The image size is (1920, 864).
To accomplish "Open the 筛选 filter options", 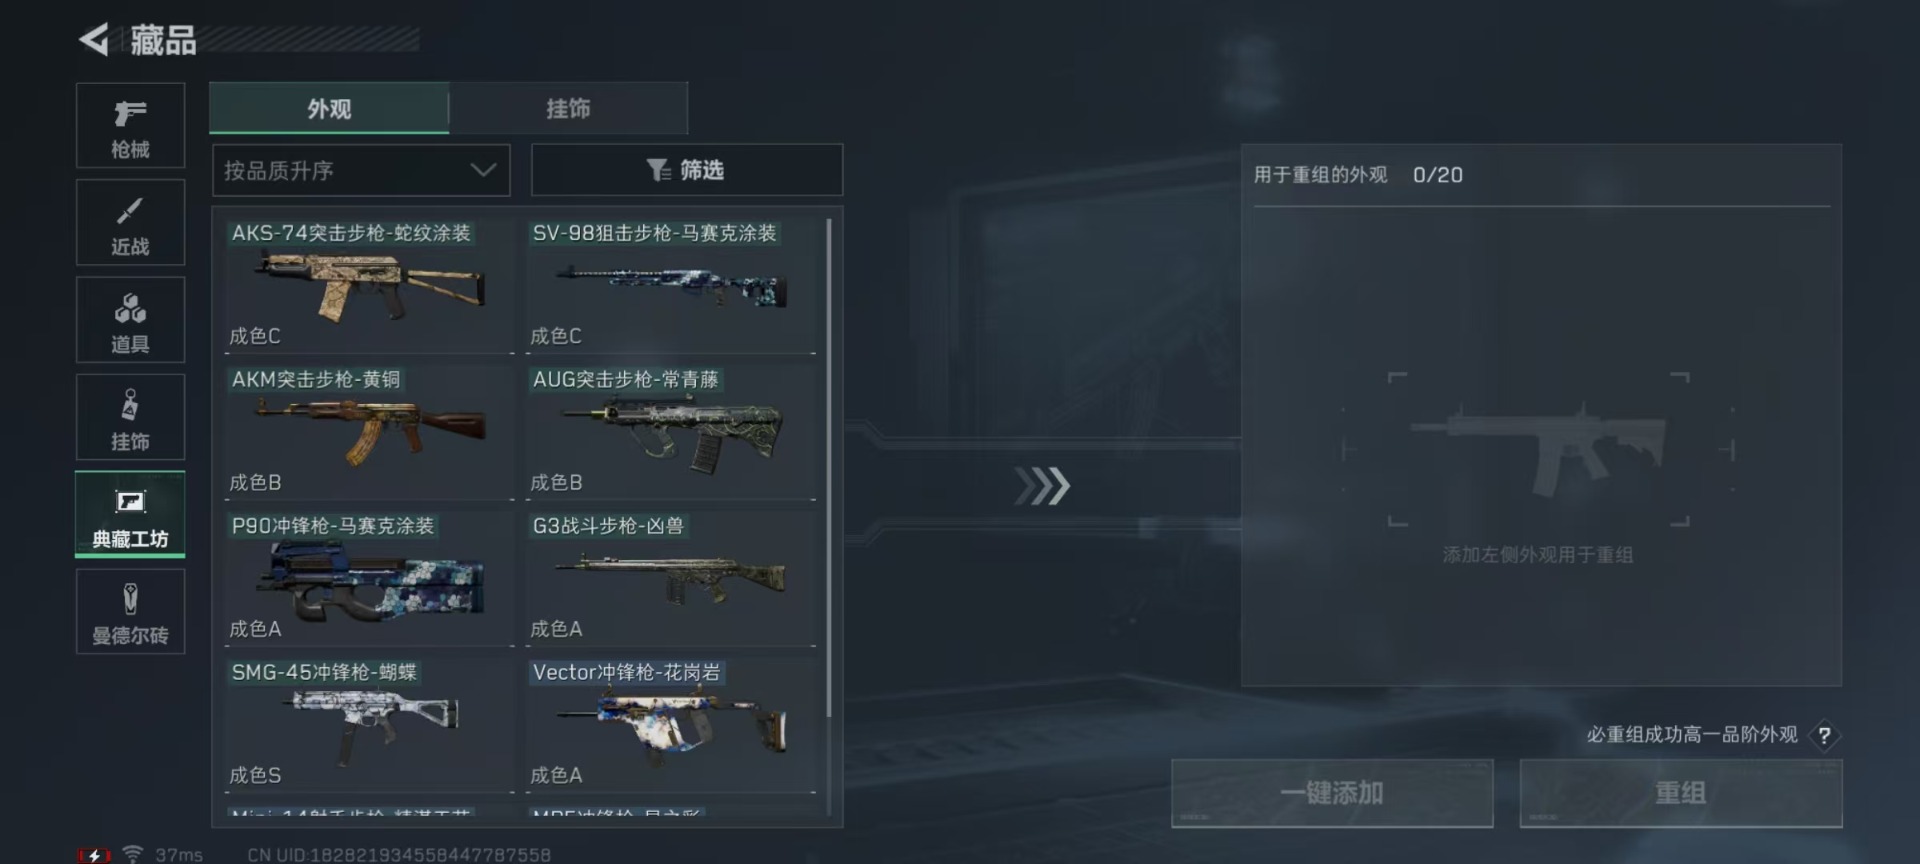I will point(686,170).
